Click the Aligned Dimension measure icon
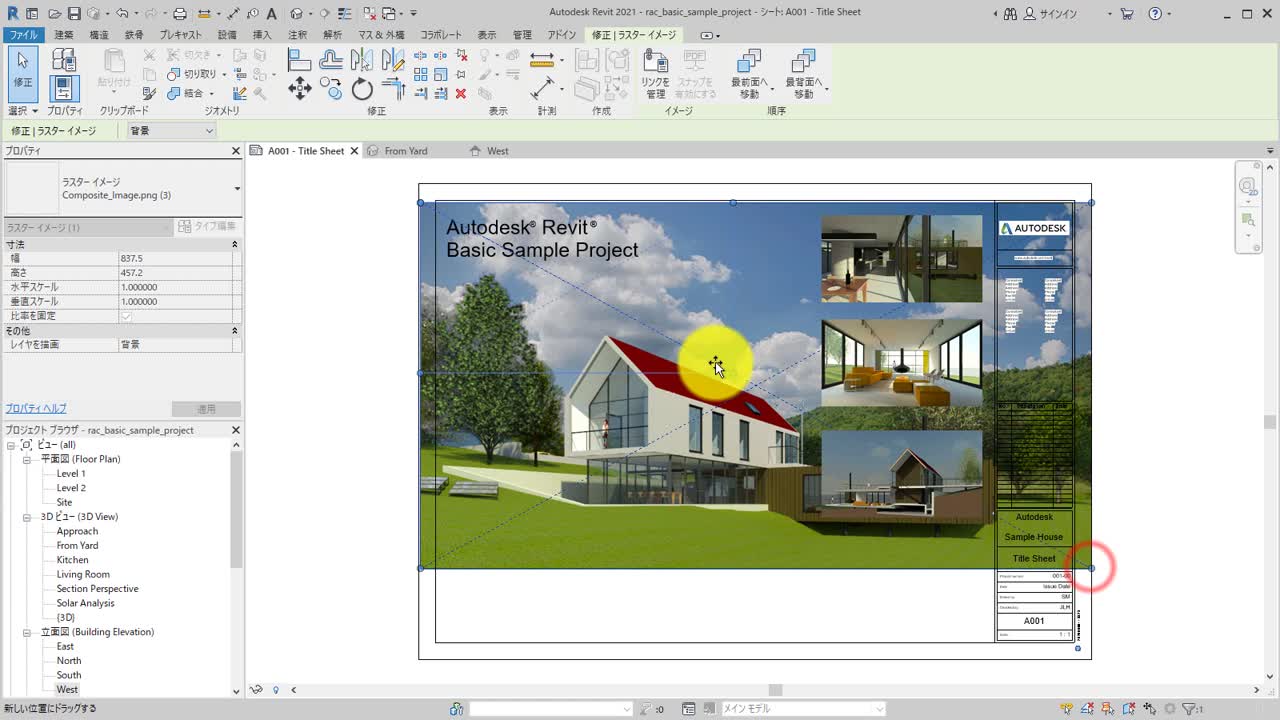The height and width of the screenshot is (720, 1280). [x=542, y=59]
